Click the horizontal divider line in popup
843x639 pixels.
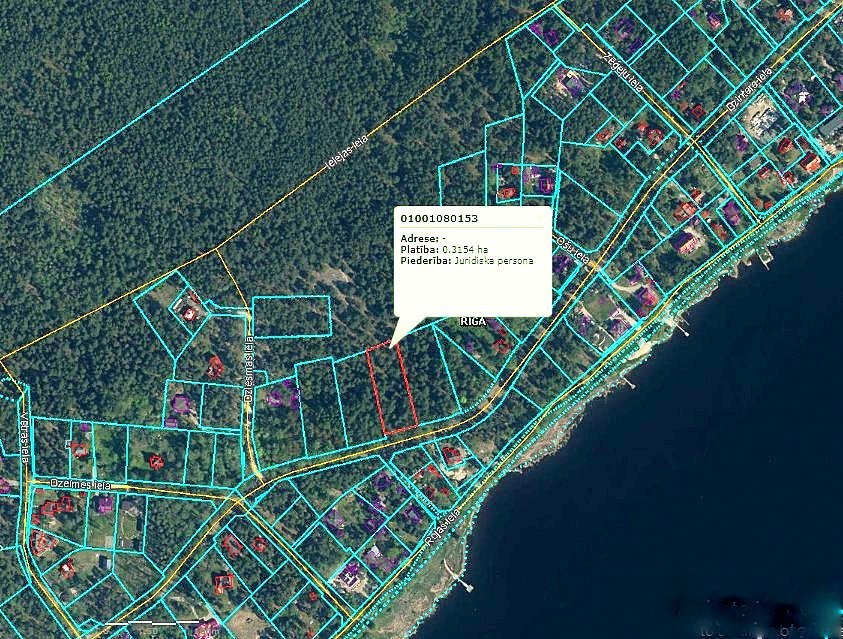(472, 228)
